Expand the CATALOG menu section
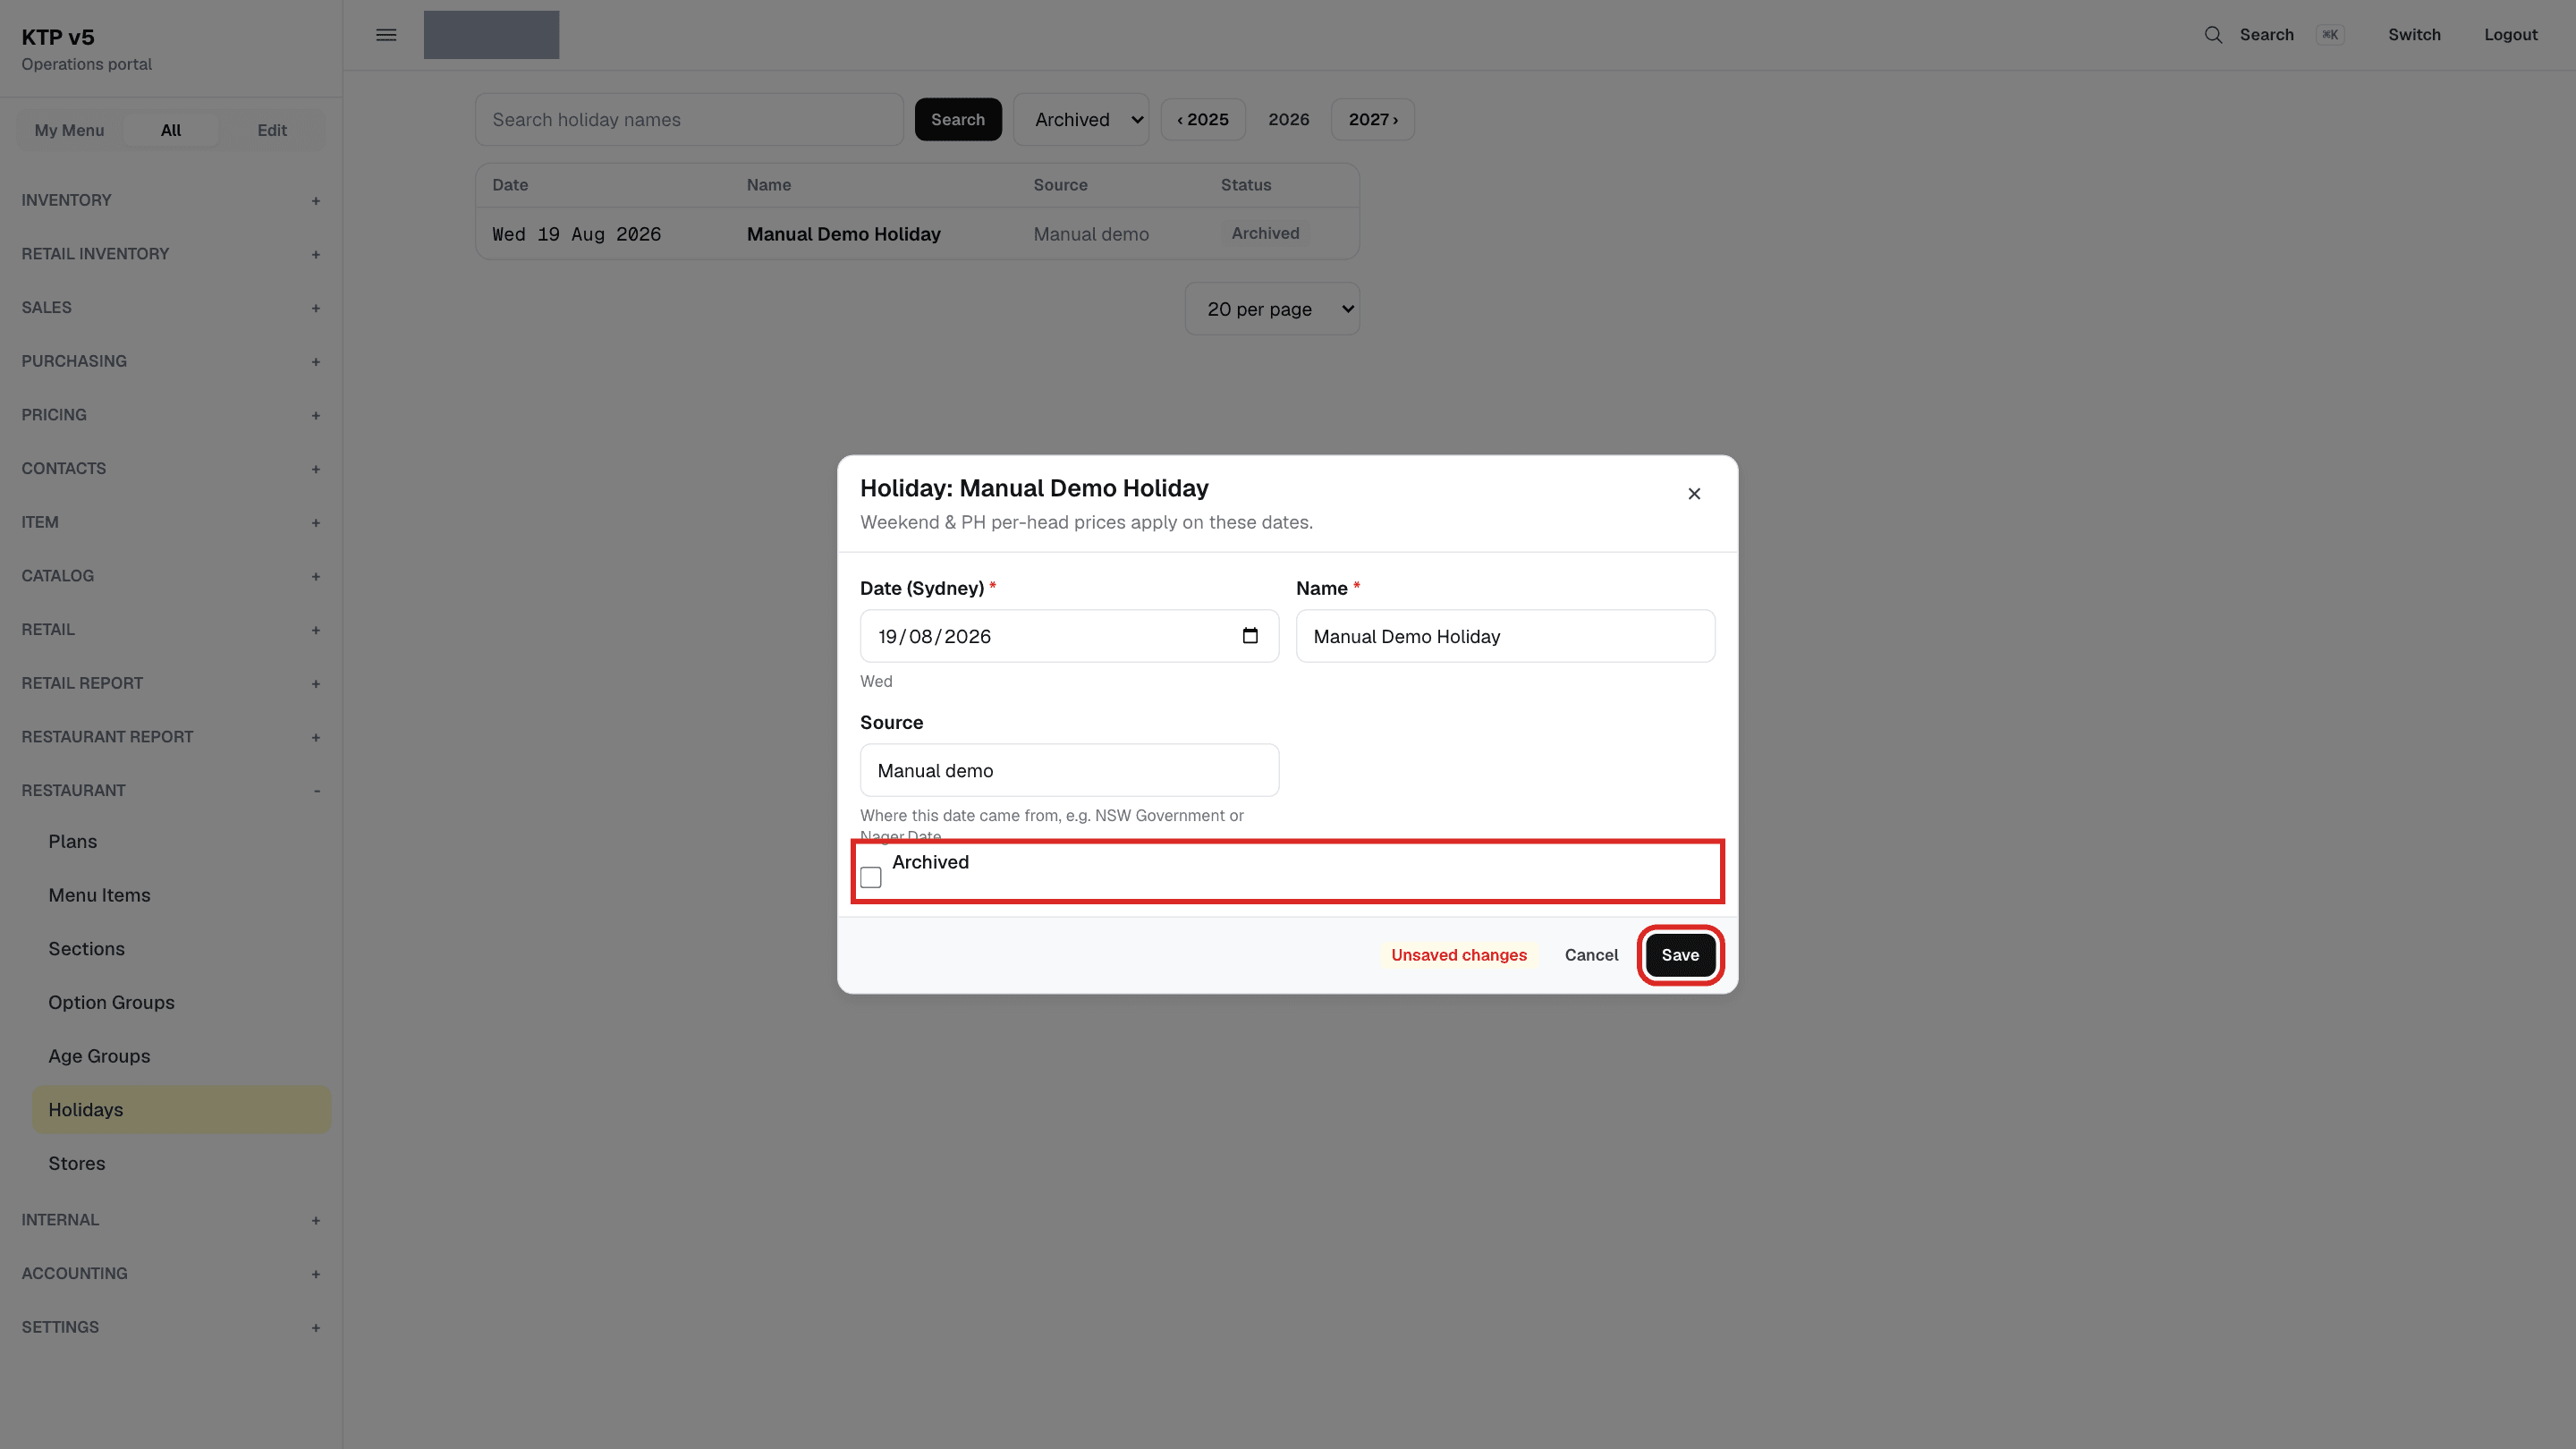The height and width of the screenshot is (1449, 2576). (x=171, y=576)
